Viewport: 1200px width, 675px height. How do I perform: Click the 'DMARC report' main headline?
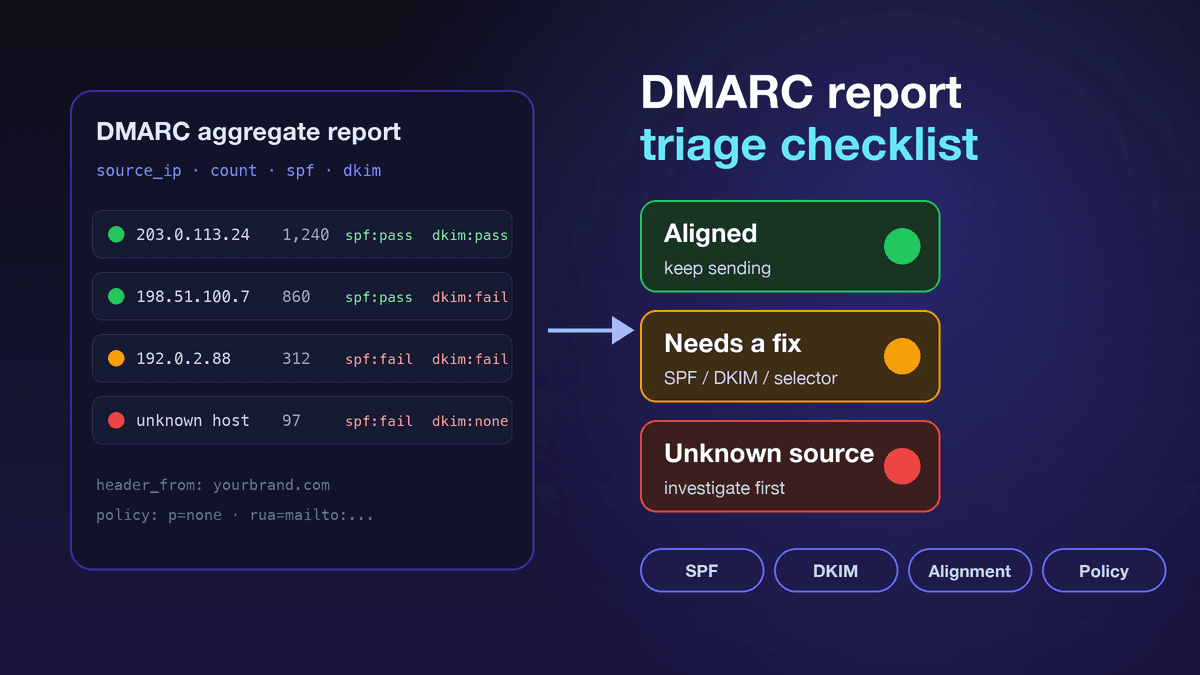801,93
